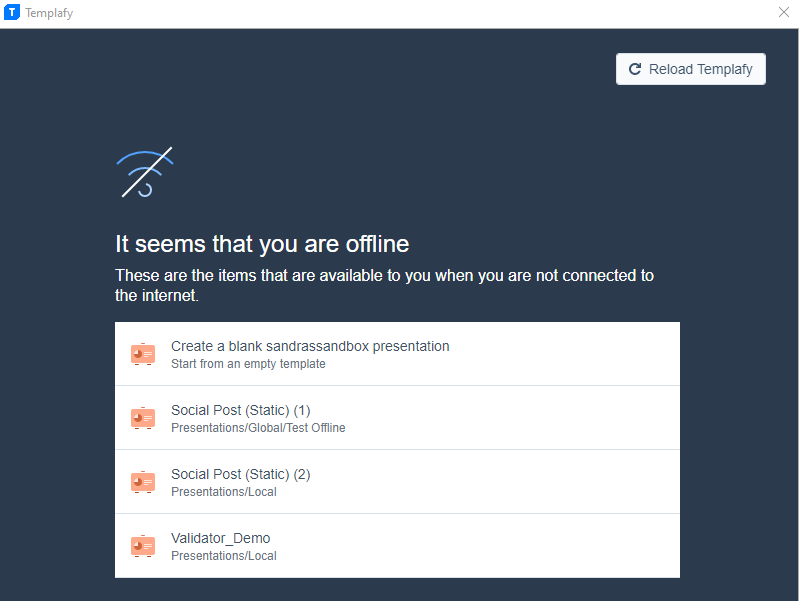Click the Templafy title text in title bar
The width and height of the screenshot is (799, 601).
[x=49, y=13]
